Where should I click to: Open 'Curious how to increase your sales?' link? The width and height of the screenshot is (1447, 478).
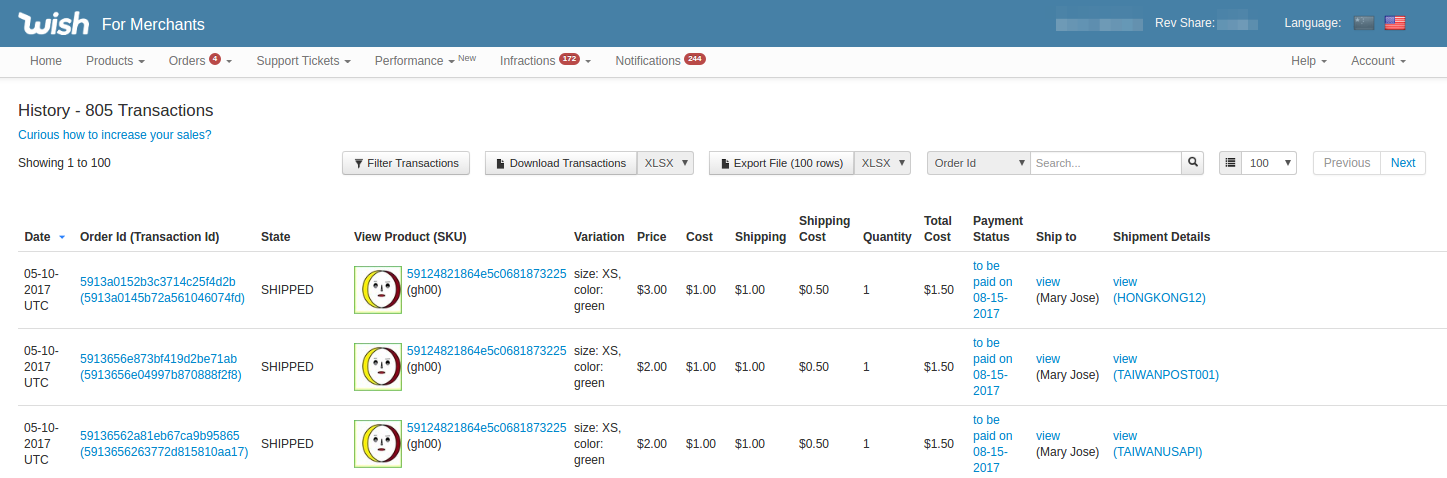pyautogui.click(x=115, y=135)
